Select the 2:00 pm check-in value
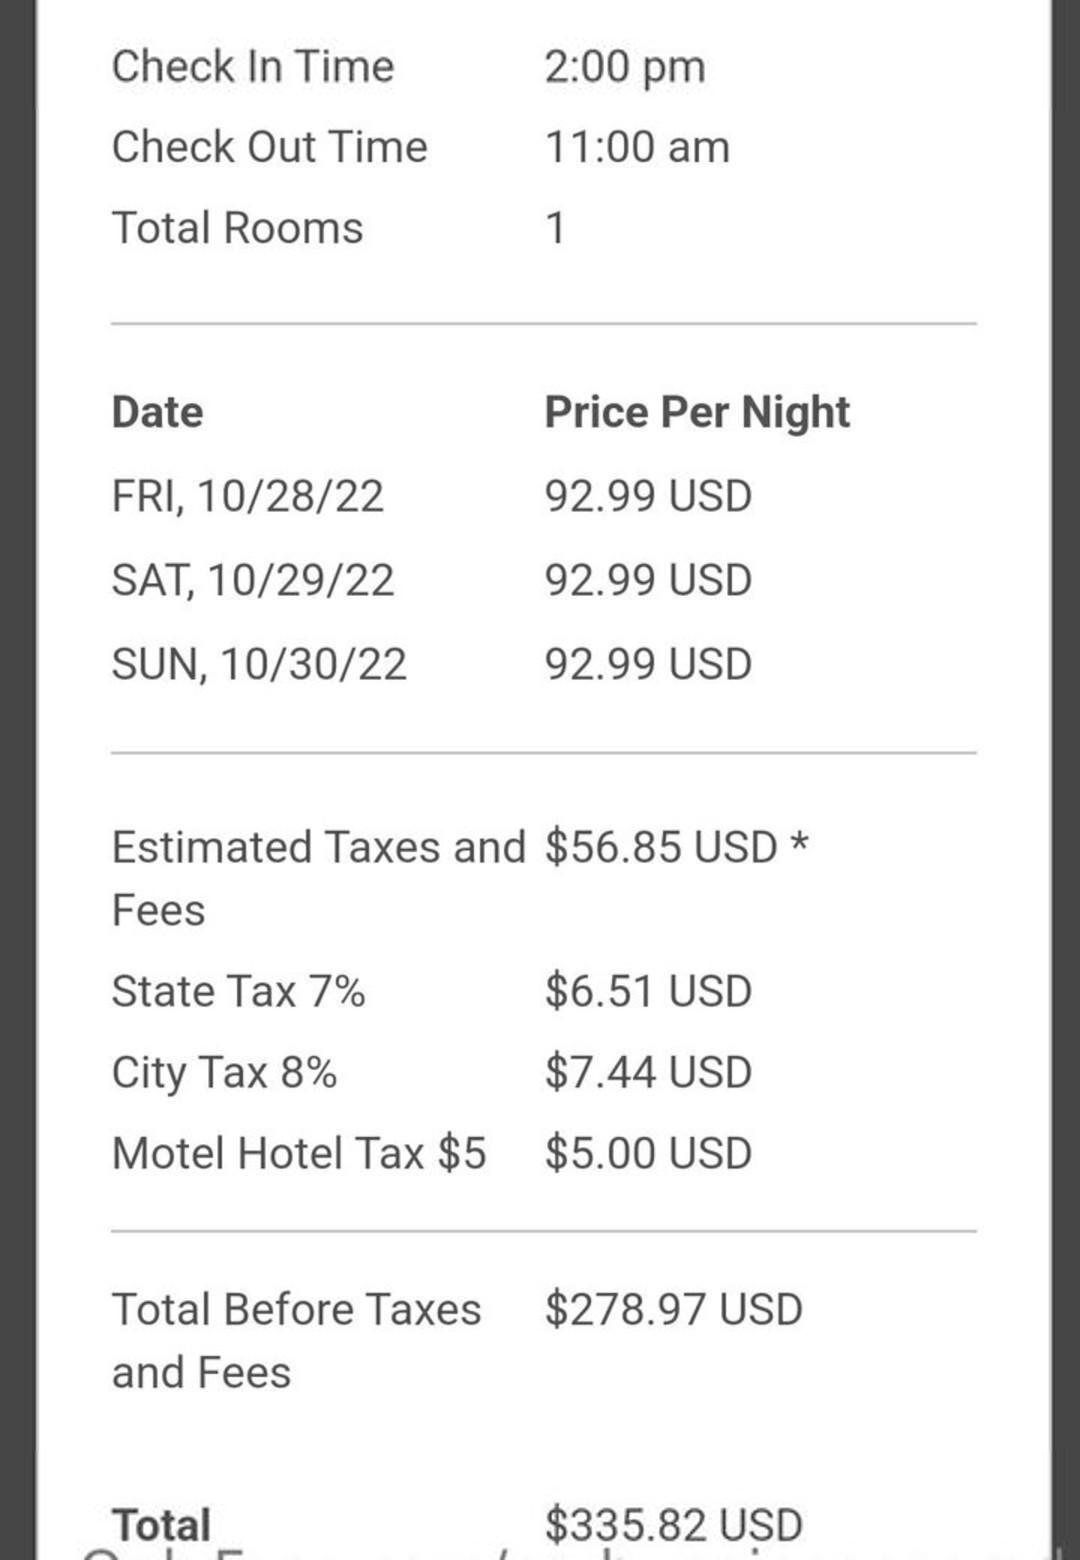Screen dimensions: 1080x1560 pyautogui.click(x=625, y=67)
